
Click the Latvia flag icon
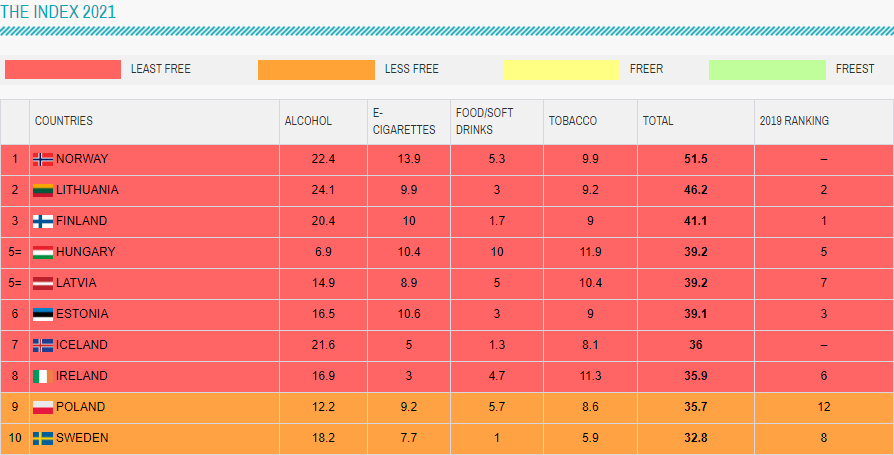pyautogui.click(x=43, y=283)
